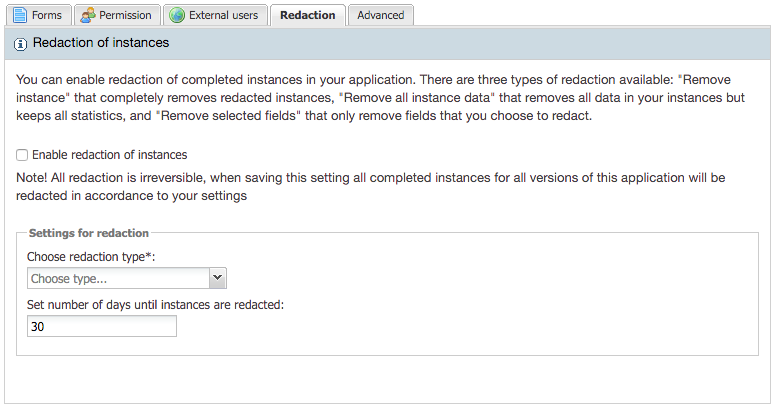The height and width of the screenshot is (408, 775).
Task: Click the 'Choose redaction type*' label
Action: click(x=91, y=257)
